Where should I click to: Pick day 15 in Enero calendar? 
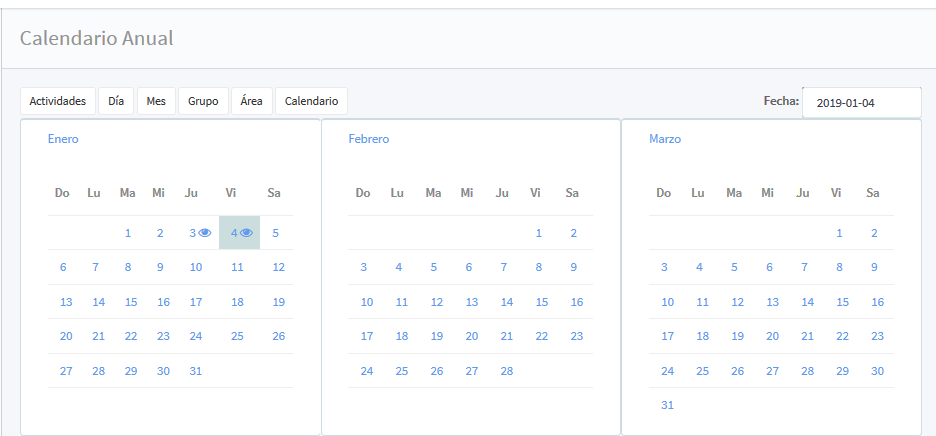pyautogui.click(x=131, y=302)
